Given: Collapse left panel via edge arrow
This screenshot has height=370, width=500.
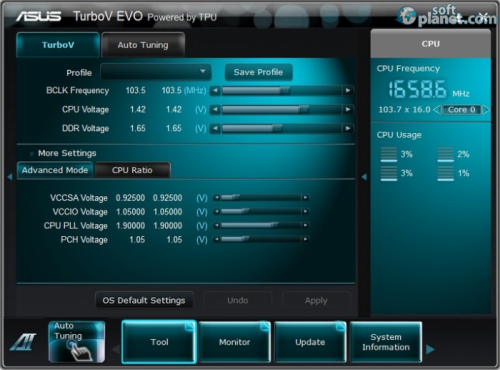Looking at the screenshot, I should 10,177.
